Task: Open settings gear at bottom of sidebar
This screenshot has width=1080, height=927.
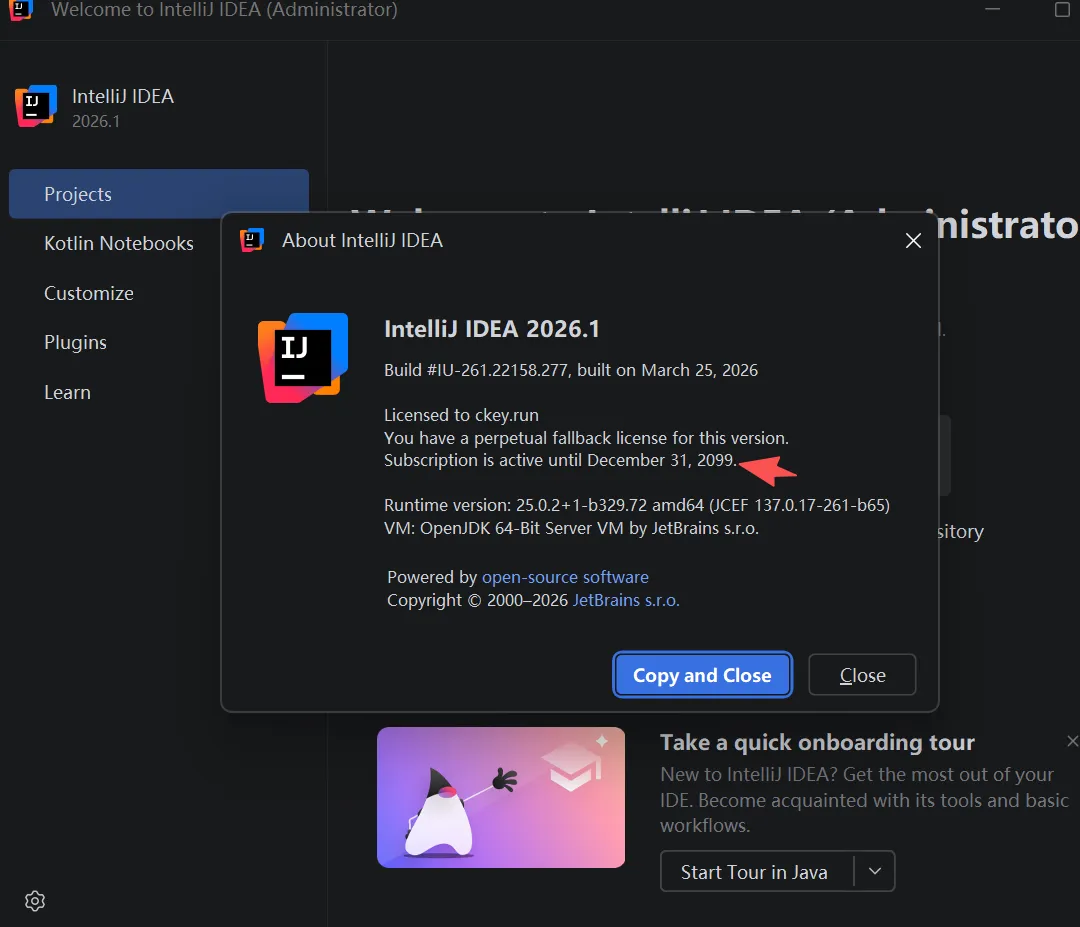Action: click(34, 901)
